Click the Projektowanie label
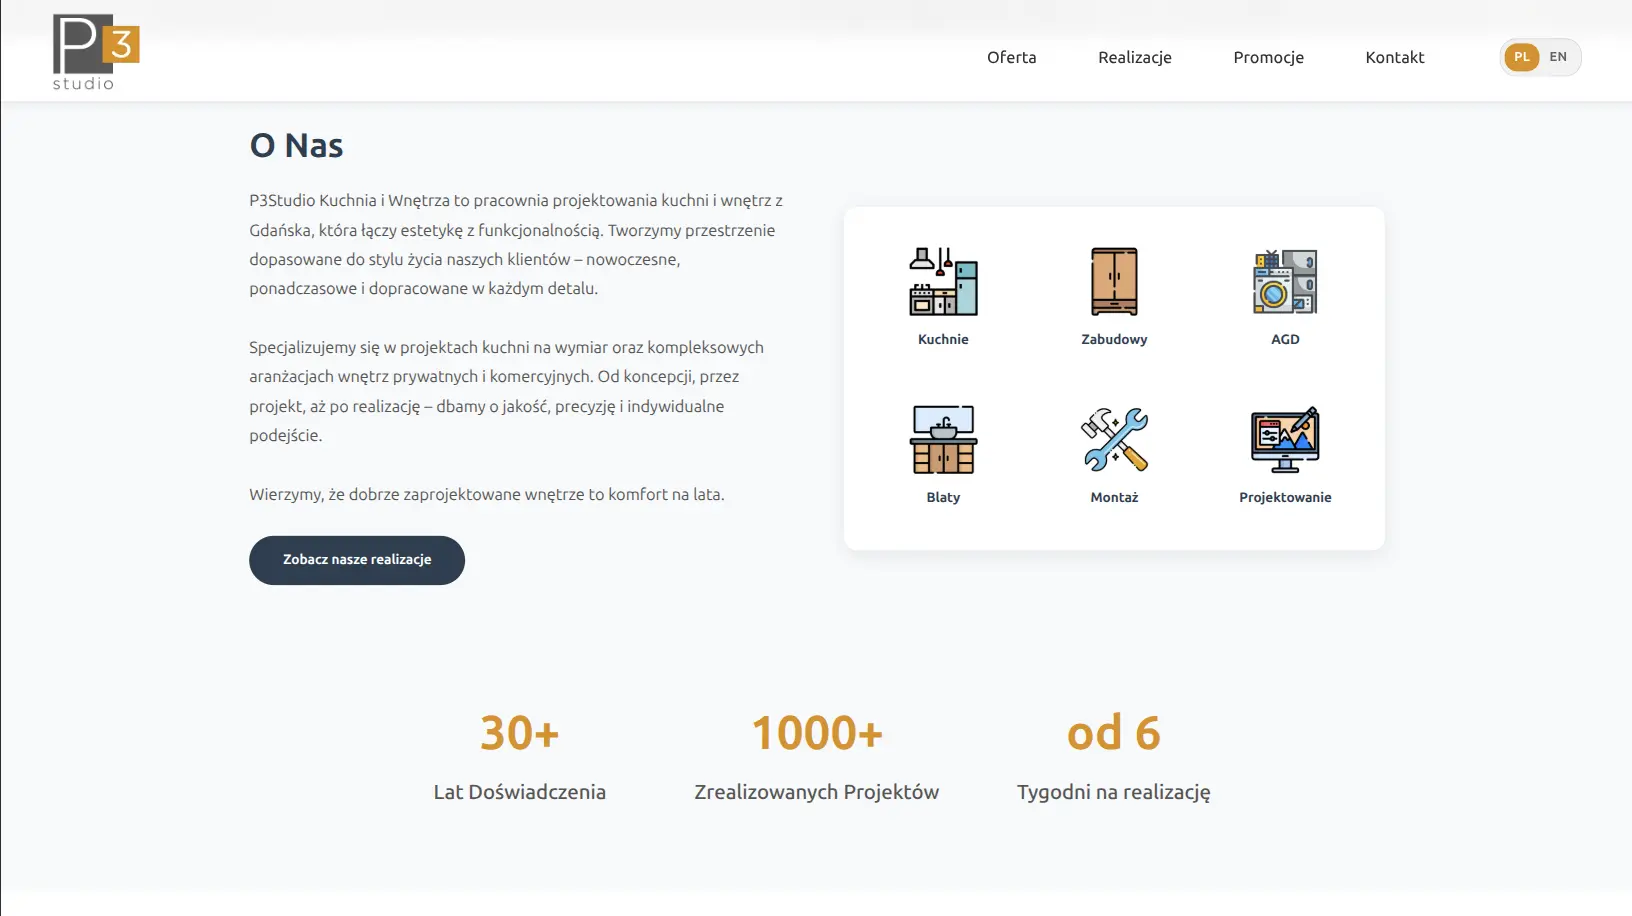The width and height of the screenshot is (1632, 916). (x=1285, y=497)
